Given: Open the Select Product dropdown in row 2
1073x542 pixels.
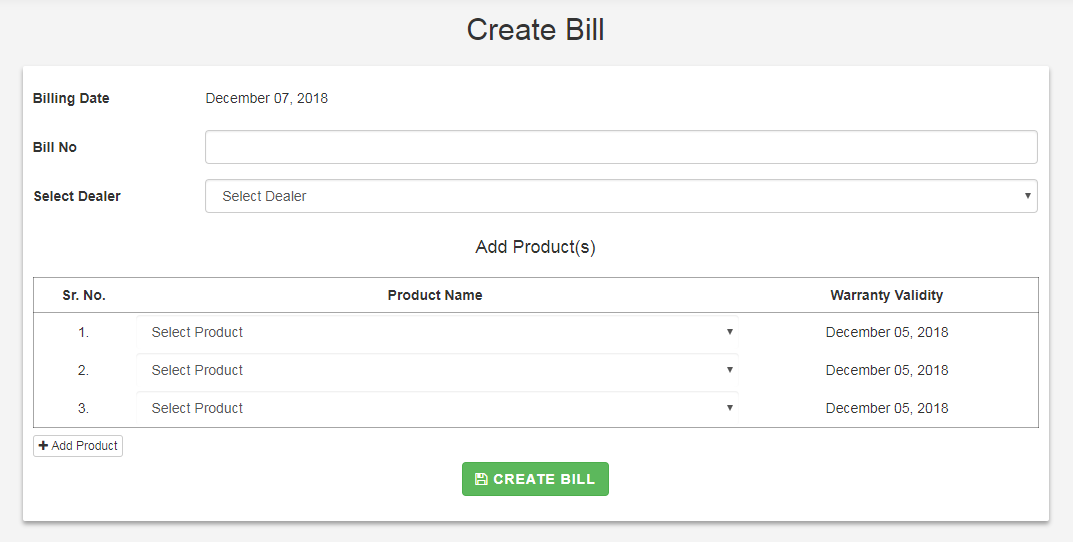Looking at the screenshot, I should click(x=437, y=370).
